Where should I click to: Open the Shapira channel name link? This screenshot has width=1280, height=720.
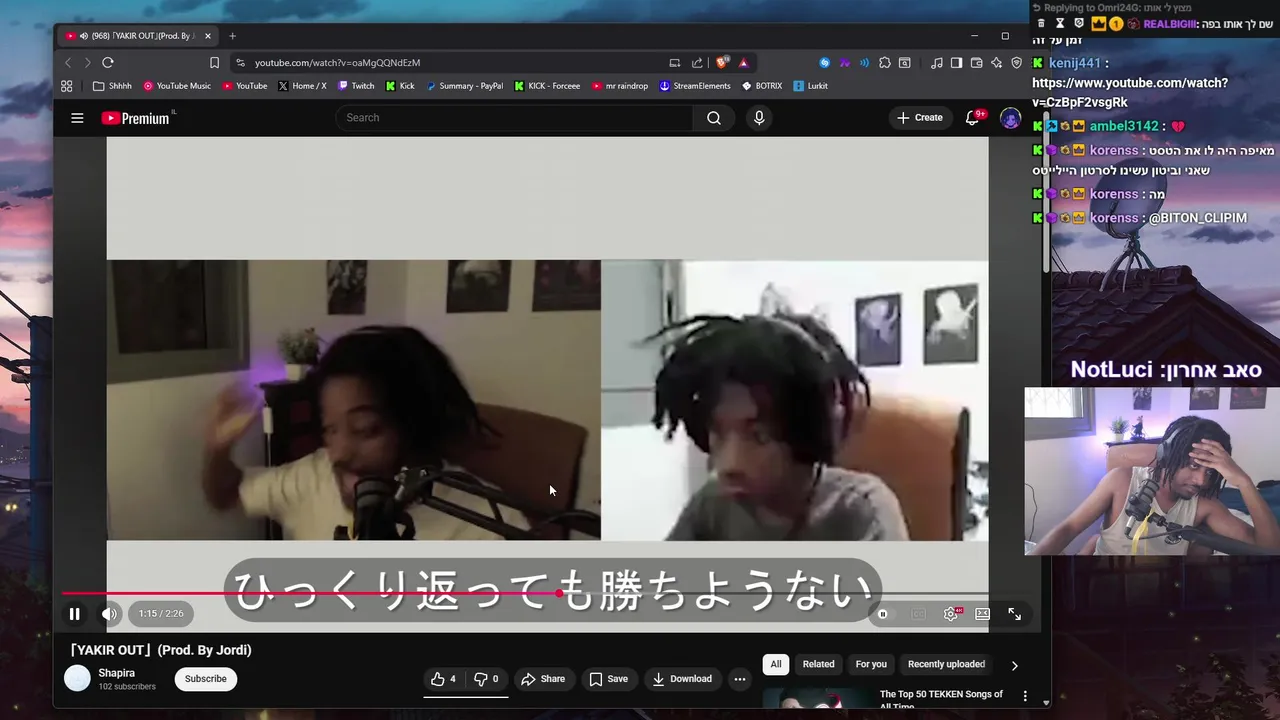pyautogui.click(x=117, y=673)
